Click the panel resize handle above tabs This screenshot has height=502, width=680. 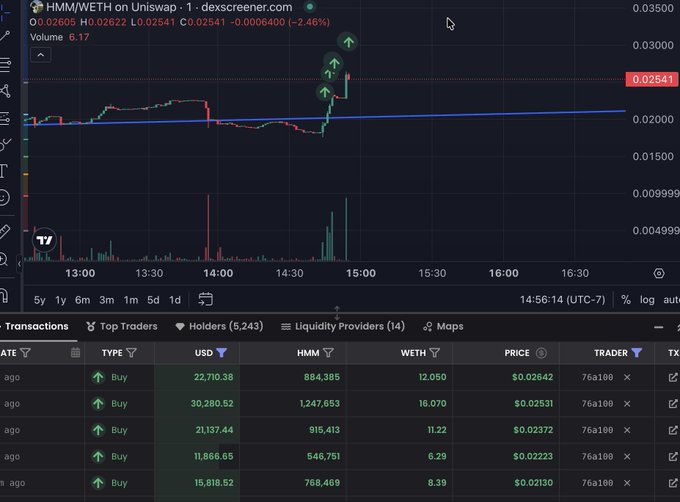tap(337, 312)
